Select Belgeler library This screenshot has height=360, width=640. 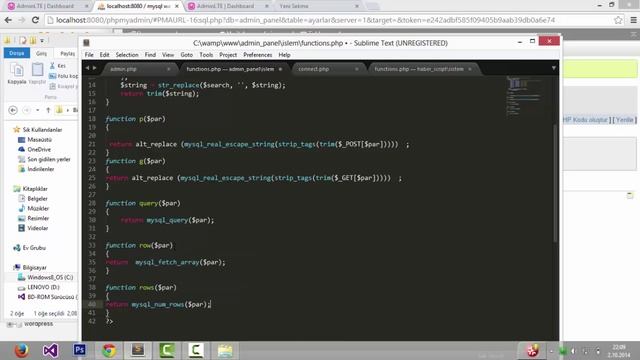(33, 198)
